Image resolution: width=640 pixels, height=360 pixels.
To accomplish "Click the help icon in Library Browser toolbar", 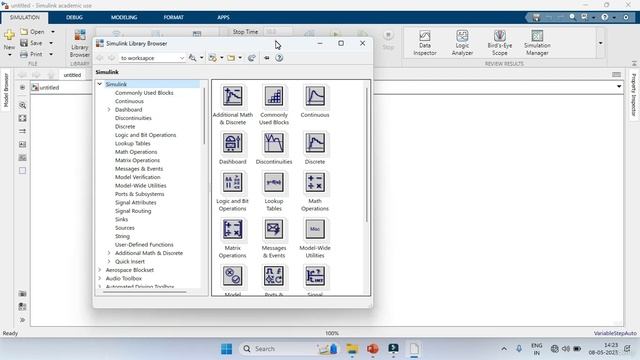I will click(279, 58).
